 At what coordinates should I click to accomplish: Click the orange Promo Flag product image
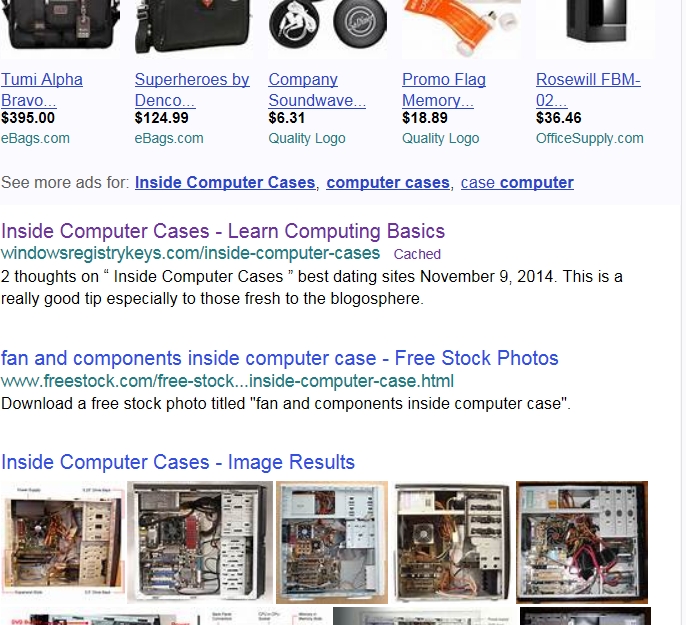[461, 26]
